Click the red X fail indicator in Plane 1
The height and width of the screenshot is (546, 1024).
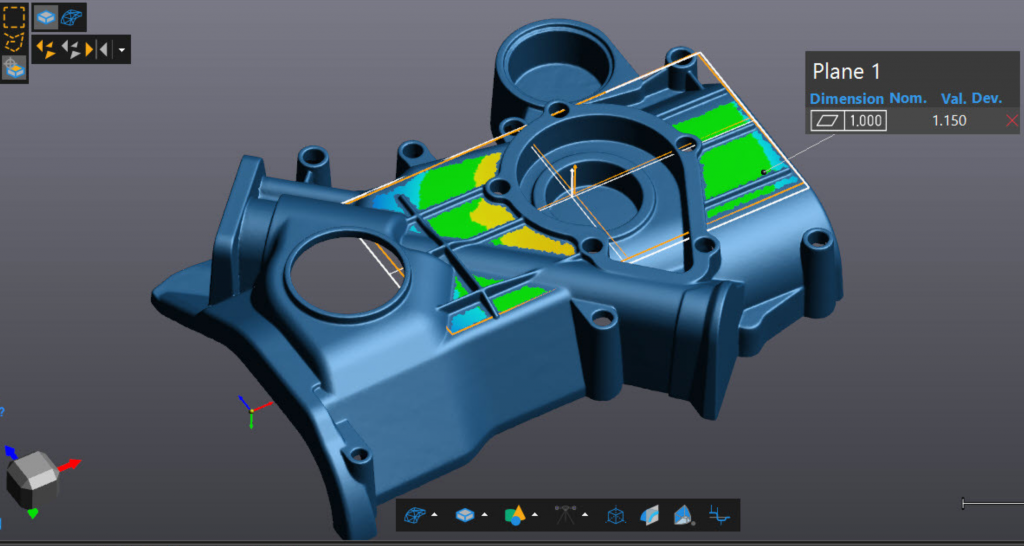click(x=1011, y=121)
